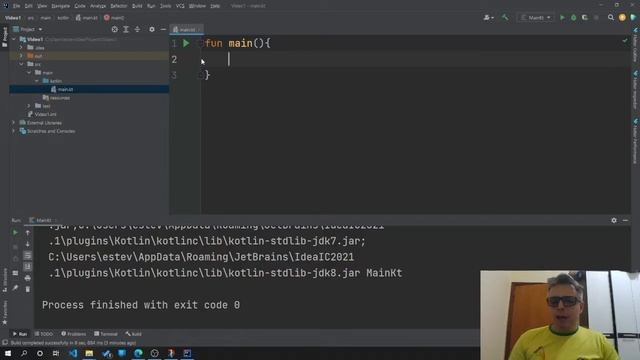Click the green Run gutter icon beside fun main
Viewport: 640px width, 360px height.
click(186, 43)
